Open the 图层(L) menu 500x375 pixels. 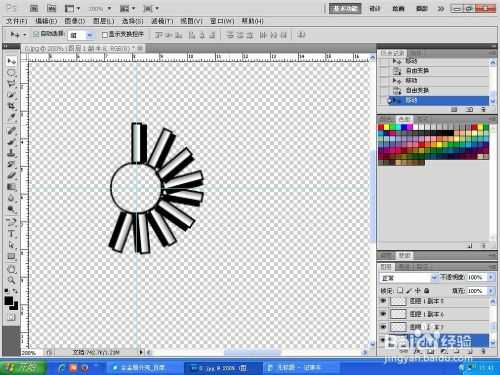104,21
